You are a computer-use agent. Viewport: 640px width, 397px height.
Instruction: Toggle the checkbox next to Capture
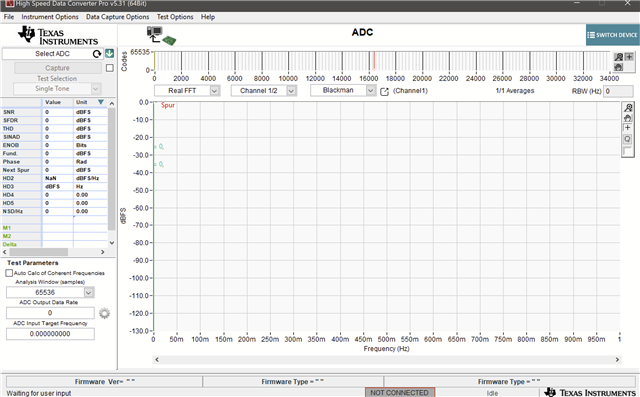[x=109, y=68]
